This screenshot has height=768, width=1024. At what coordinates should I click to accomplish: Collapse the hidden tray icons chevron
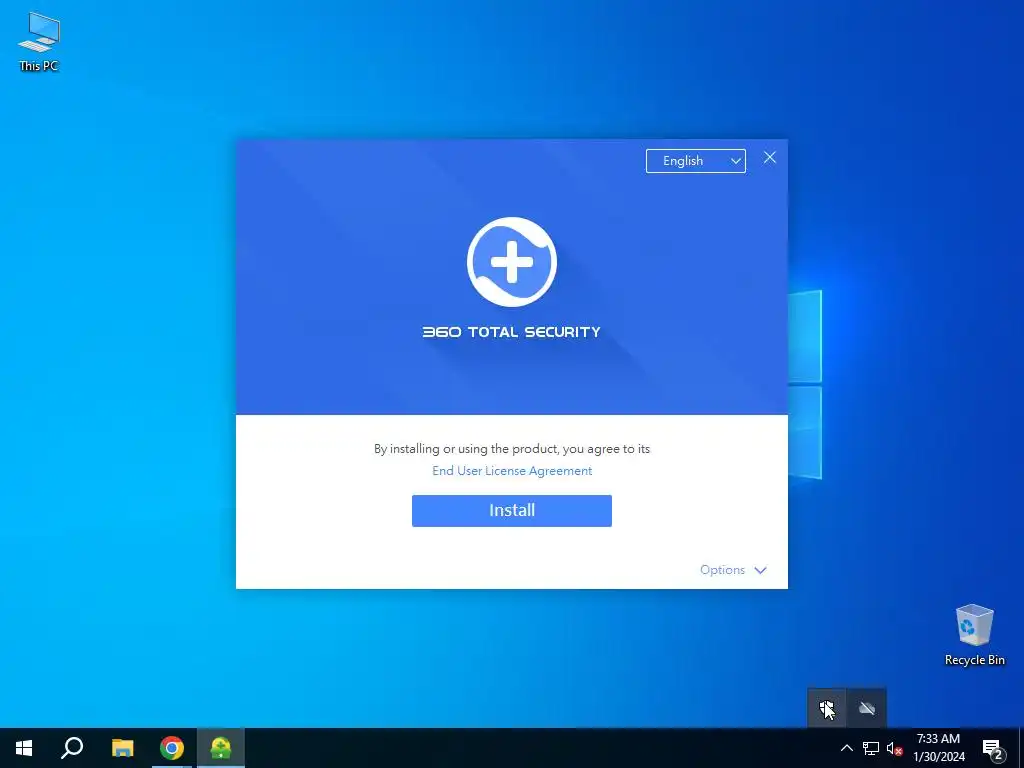pyautogui.click(x=846, y=748)
